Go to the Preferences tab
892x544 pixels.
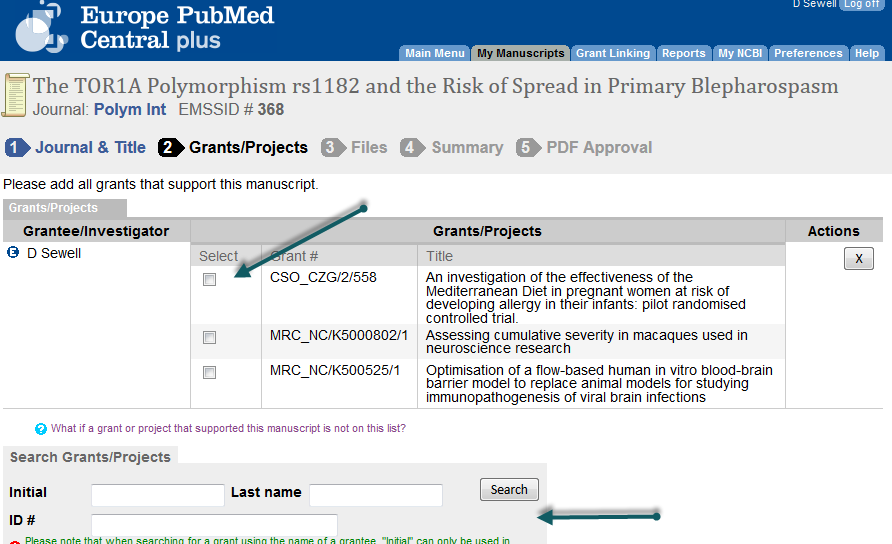click(808, 54)
